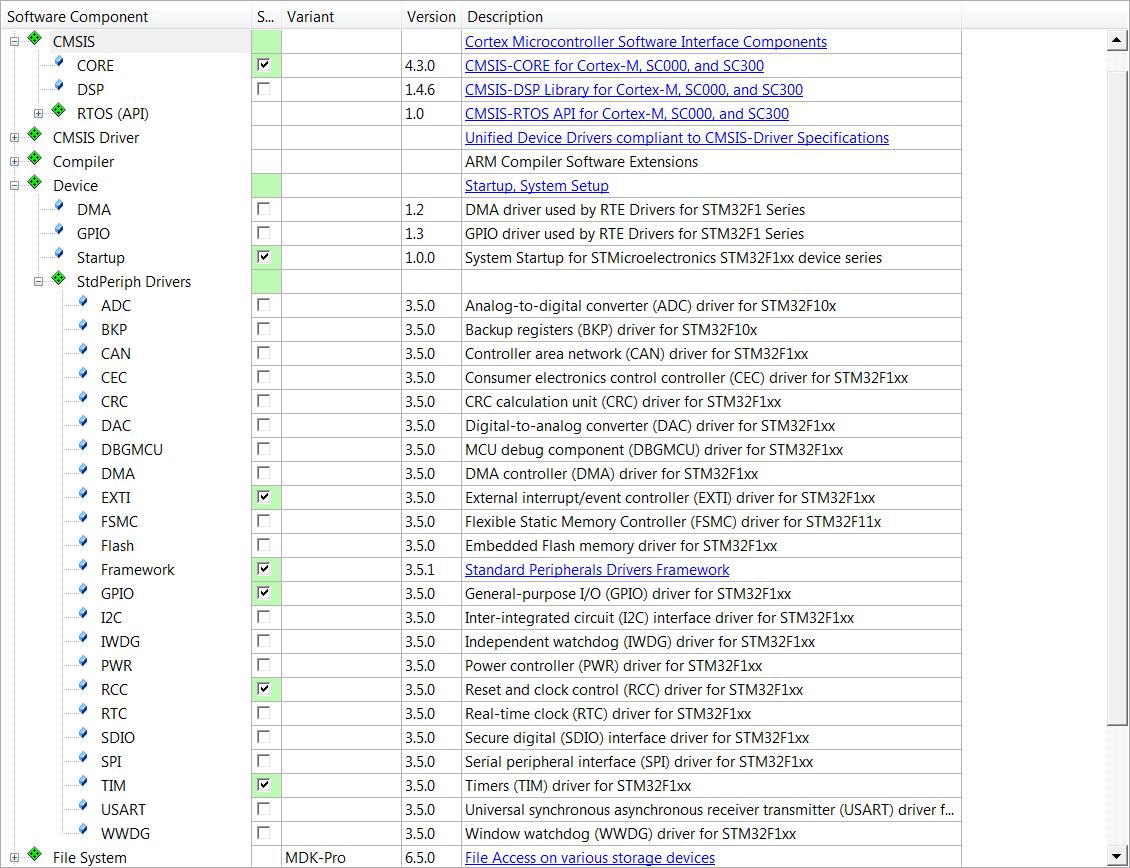
Task: Expand the CMSIS Driver node
Action: click(x=14, y=138)
